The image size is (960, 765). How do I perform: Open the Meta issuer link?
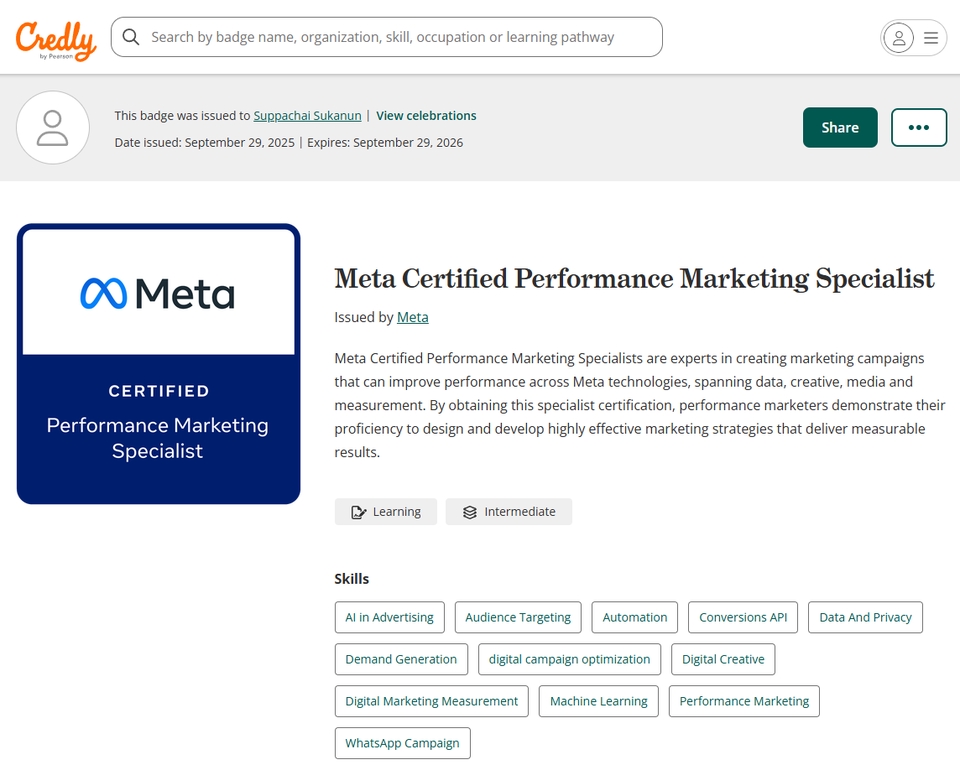coord(412,317)
